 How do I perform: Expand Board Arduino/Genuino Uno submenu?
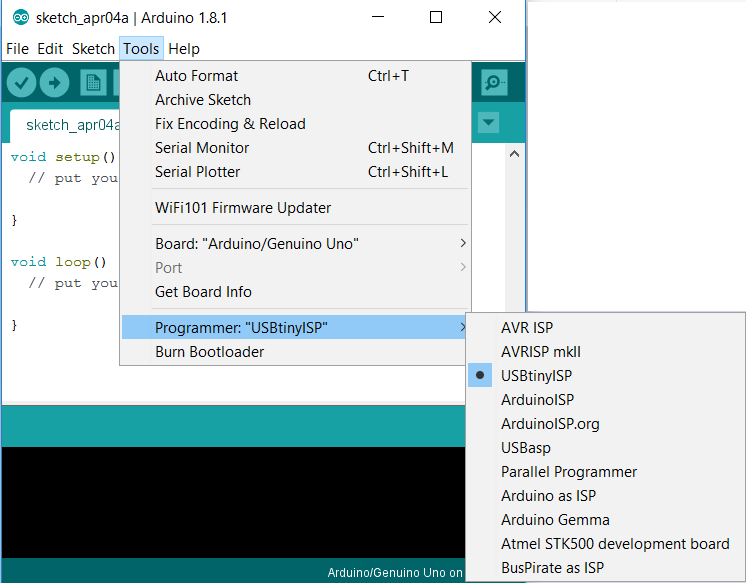[x=295, y=244]
